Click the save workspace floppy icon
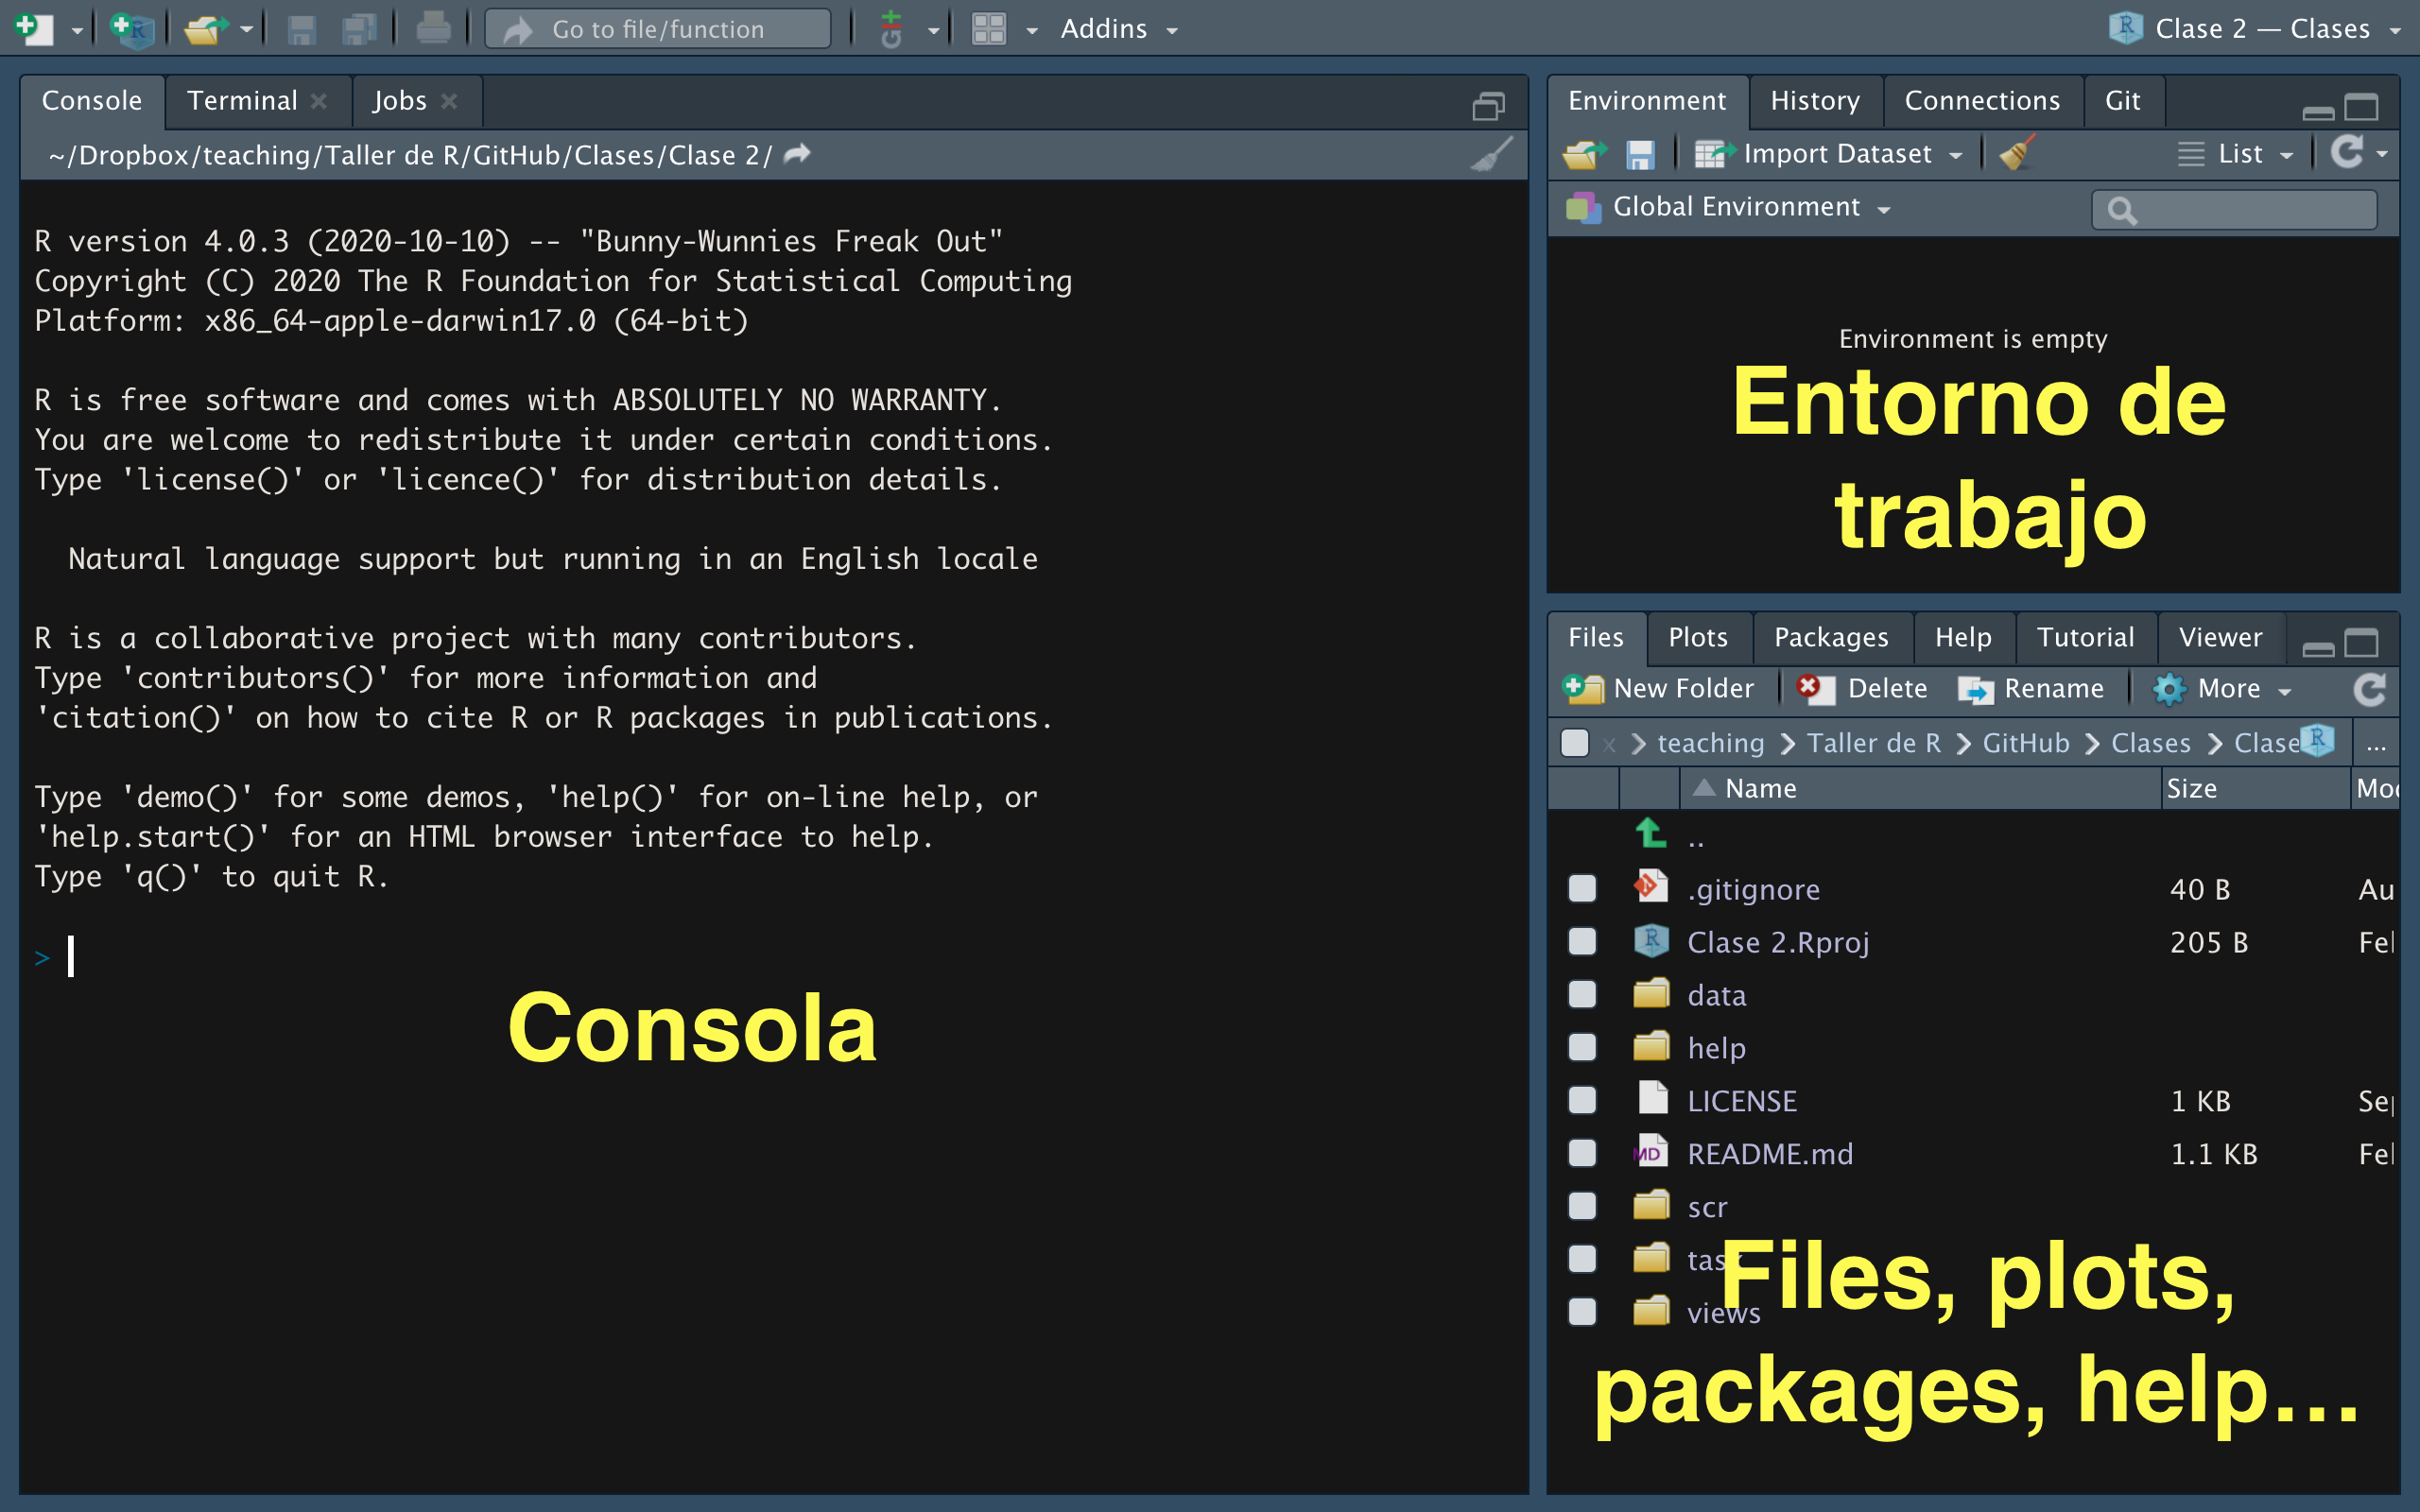This screenshot has height=1512, width=2420. point(1640,154)
